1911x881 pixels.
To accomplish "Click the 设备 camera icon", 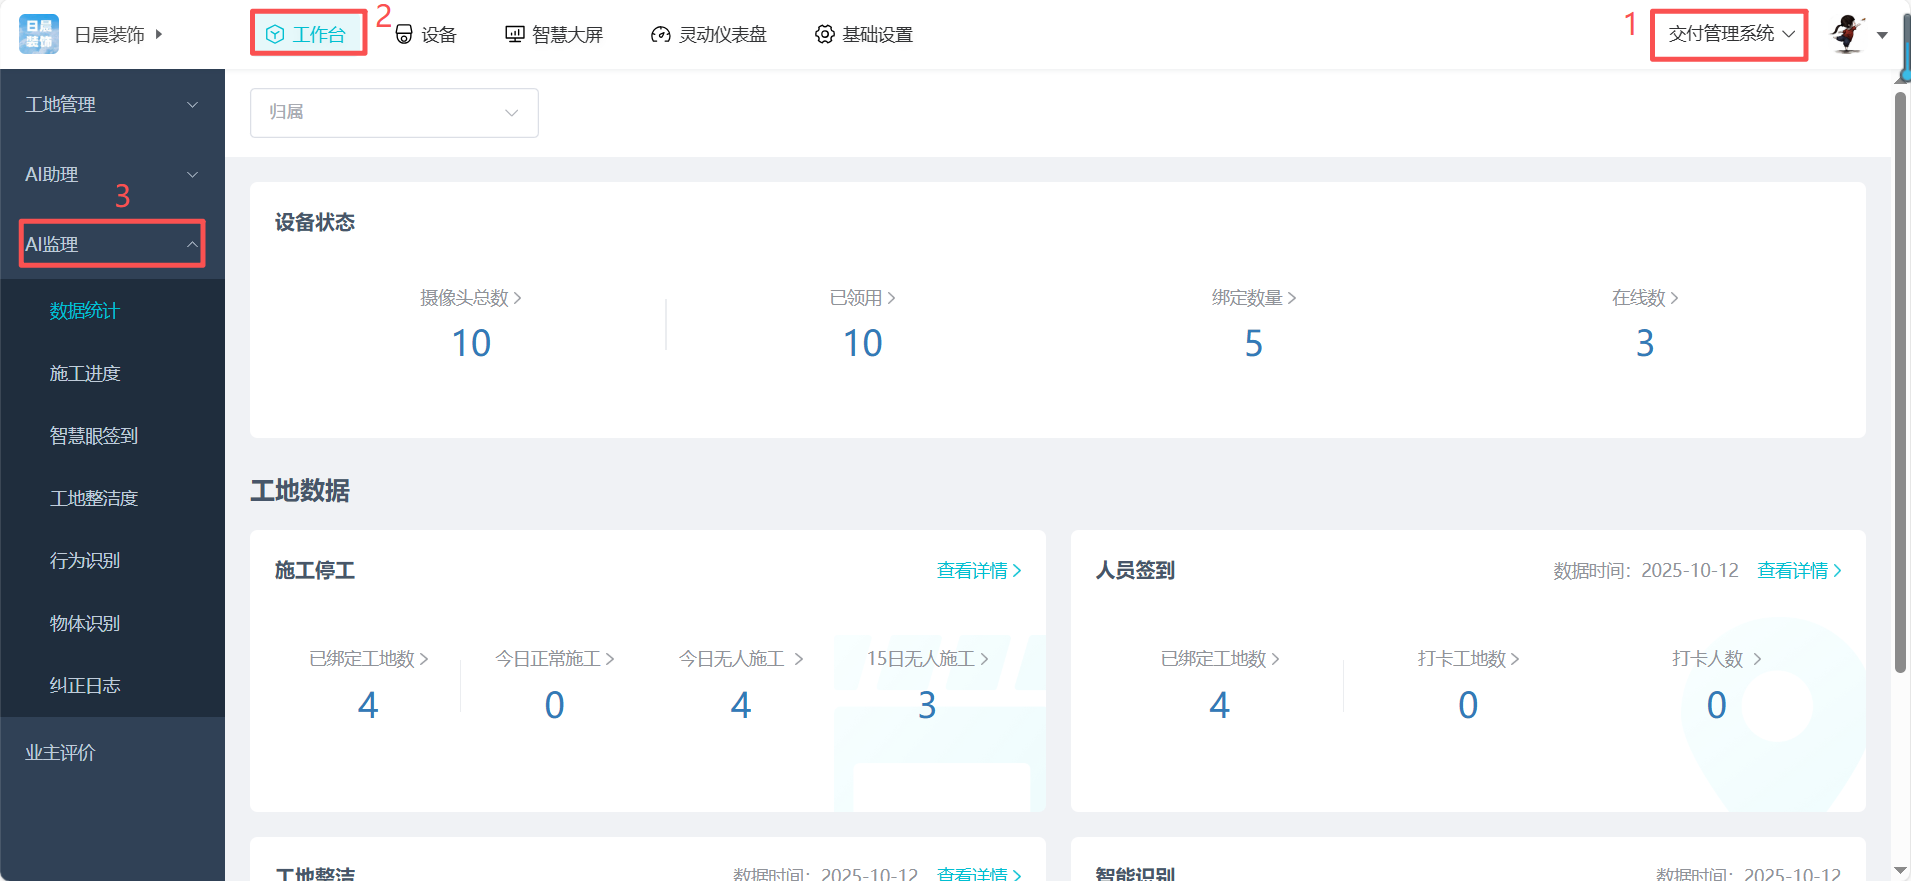I will [x=404, y=35].
